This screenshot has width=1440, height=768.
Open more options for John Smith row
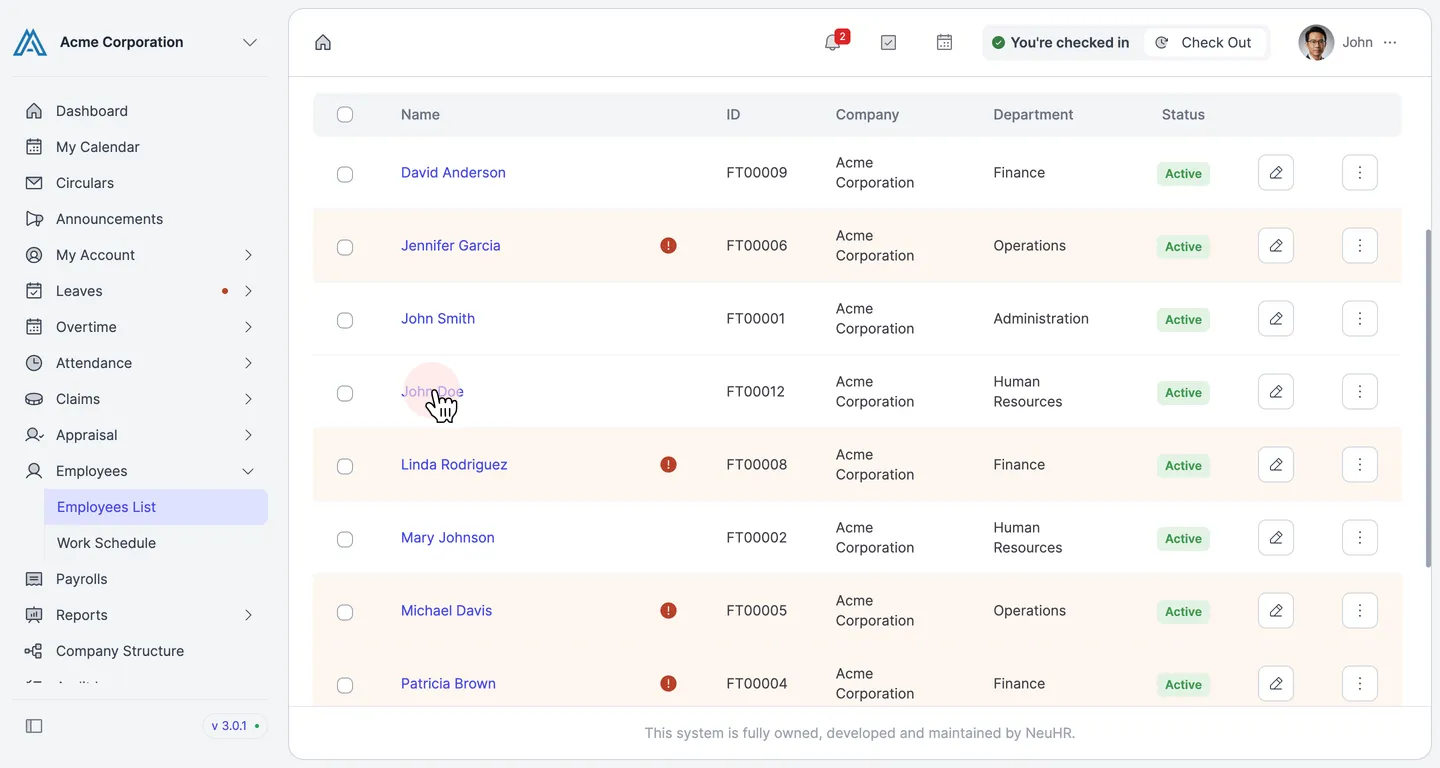tap(1360, 318)
